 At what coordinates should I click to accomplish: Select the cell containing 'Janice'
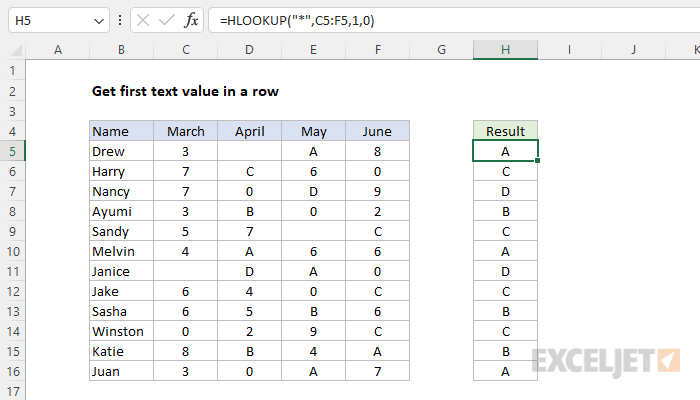click(x=121, y=271)
